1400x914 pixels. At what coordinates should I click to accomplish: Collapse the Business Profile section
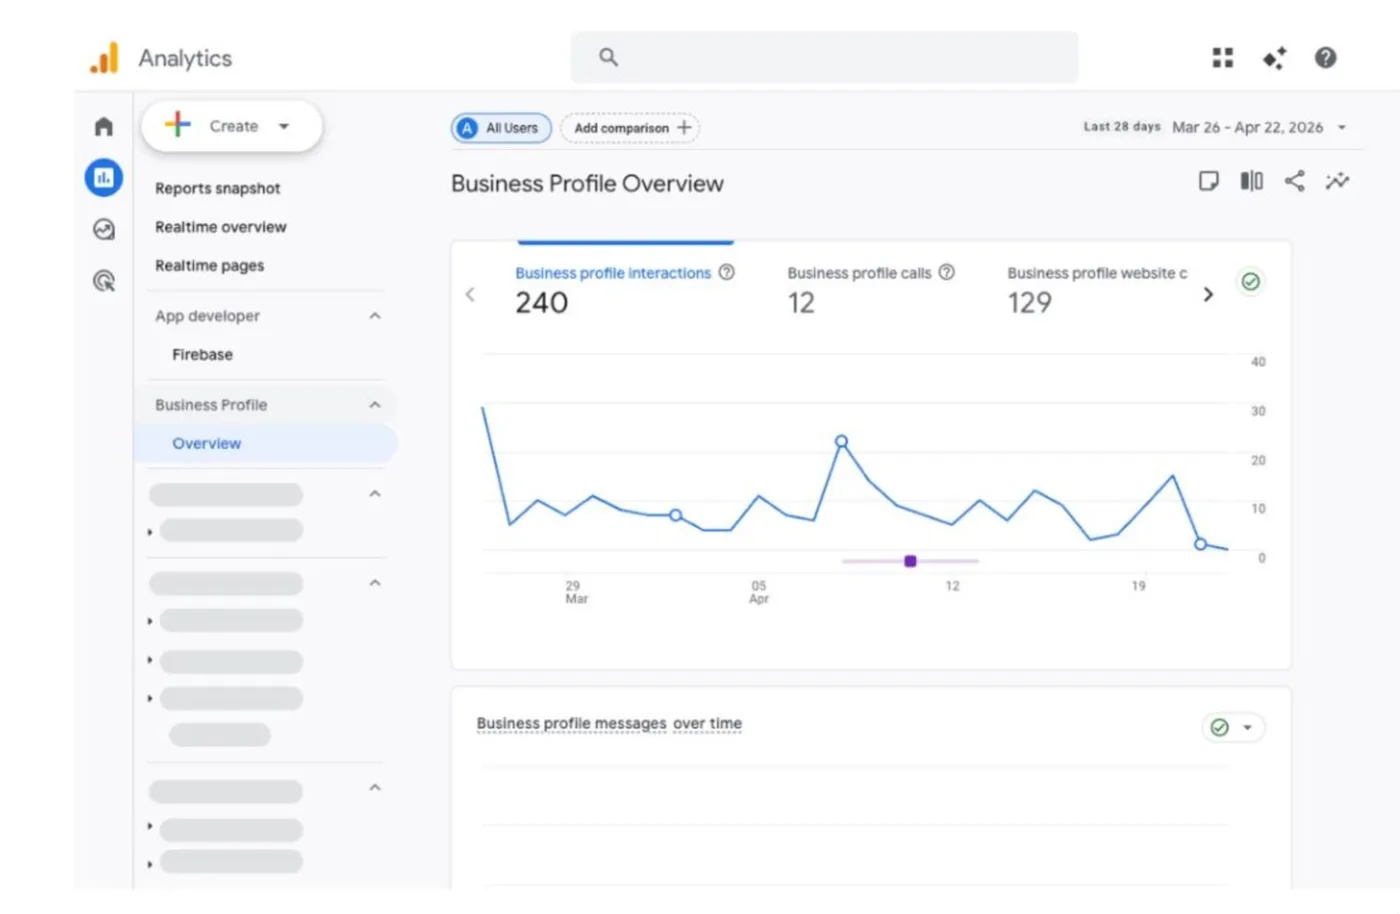pos(375,405)
